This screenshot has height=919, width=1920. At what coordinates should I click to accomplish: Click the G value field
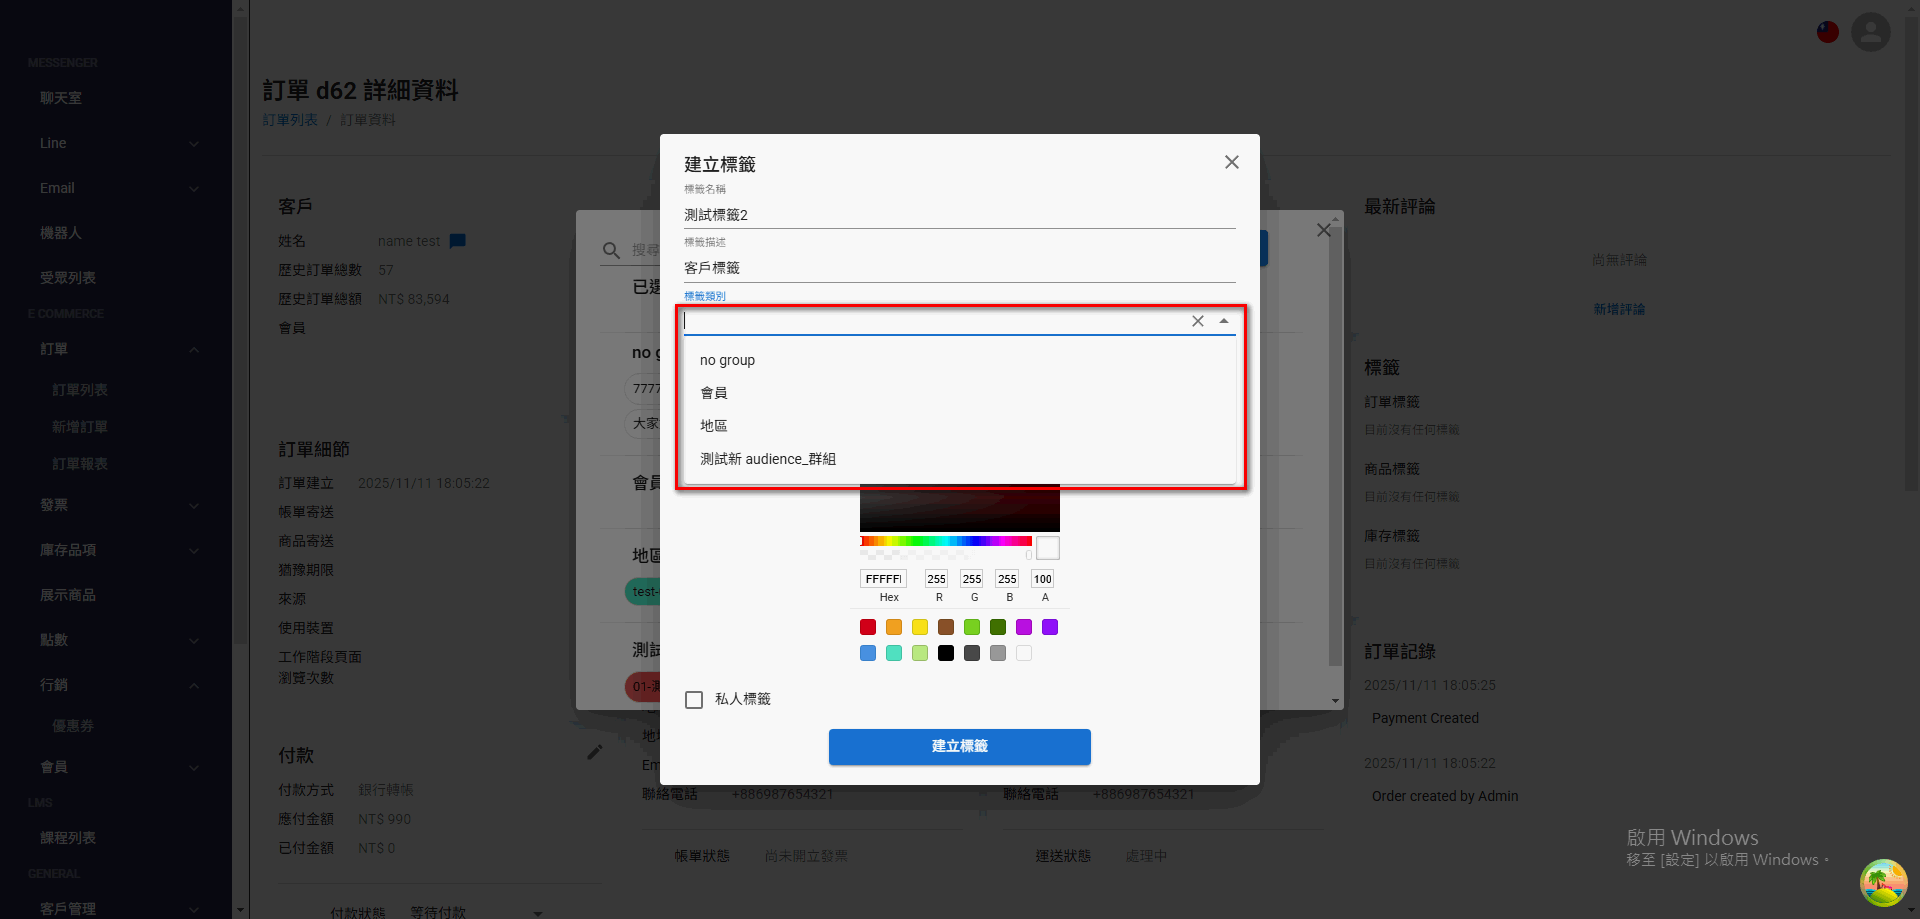click(972, 579)
